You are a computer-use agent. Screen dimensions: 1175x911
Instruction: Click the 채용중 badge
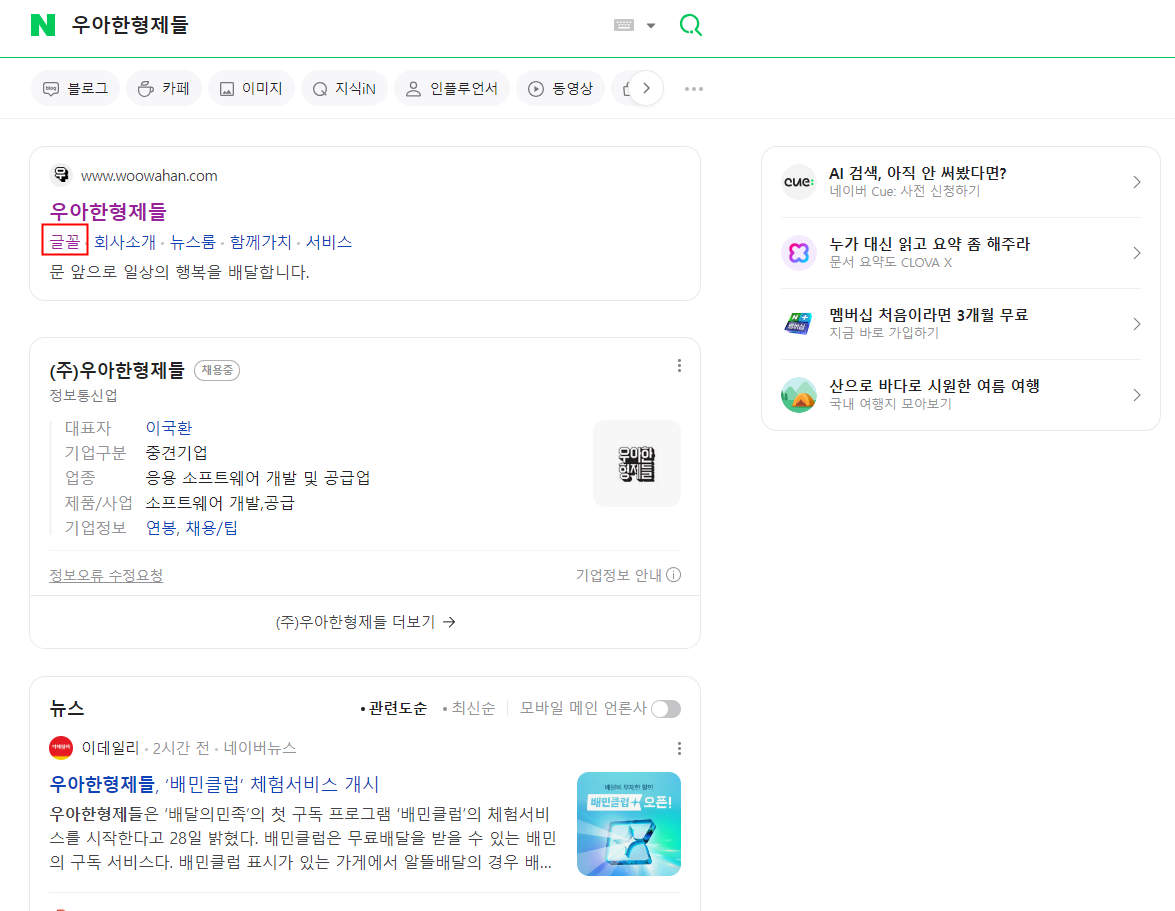217,370
